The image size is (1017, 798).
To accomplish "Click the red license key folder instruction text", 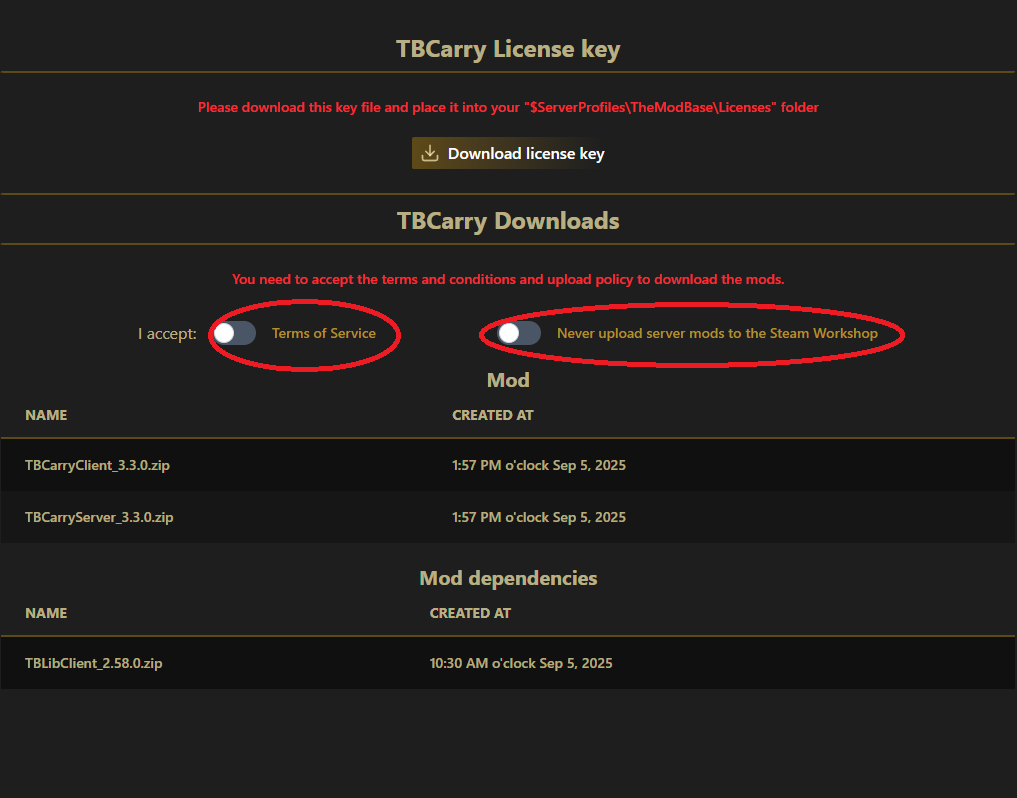I will pyautogui.click(x=508, y=107).
